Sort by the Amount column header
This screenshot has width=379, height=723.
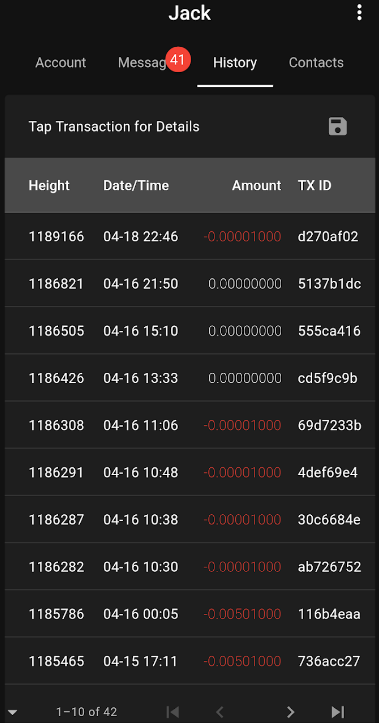point(256,185)
